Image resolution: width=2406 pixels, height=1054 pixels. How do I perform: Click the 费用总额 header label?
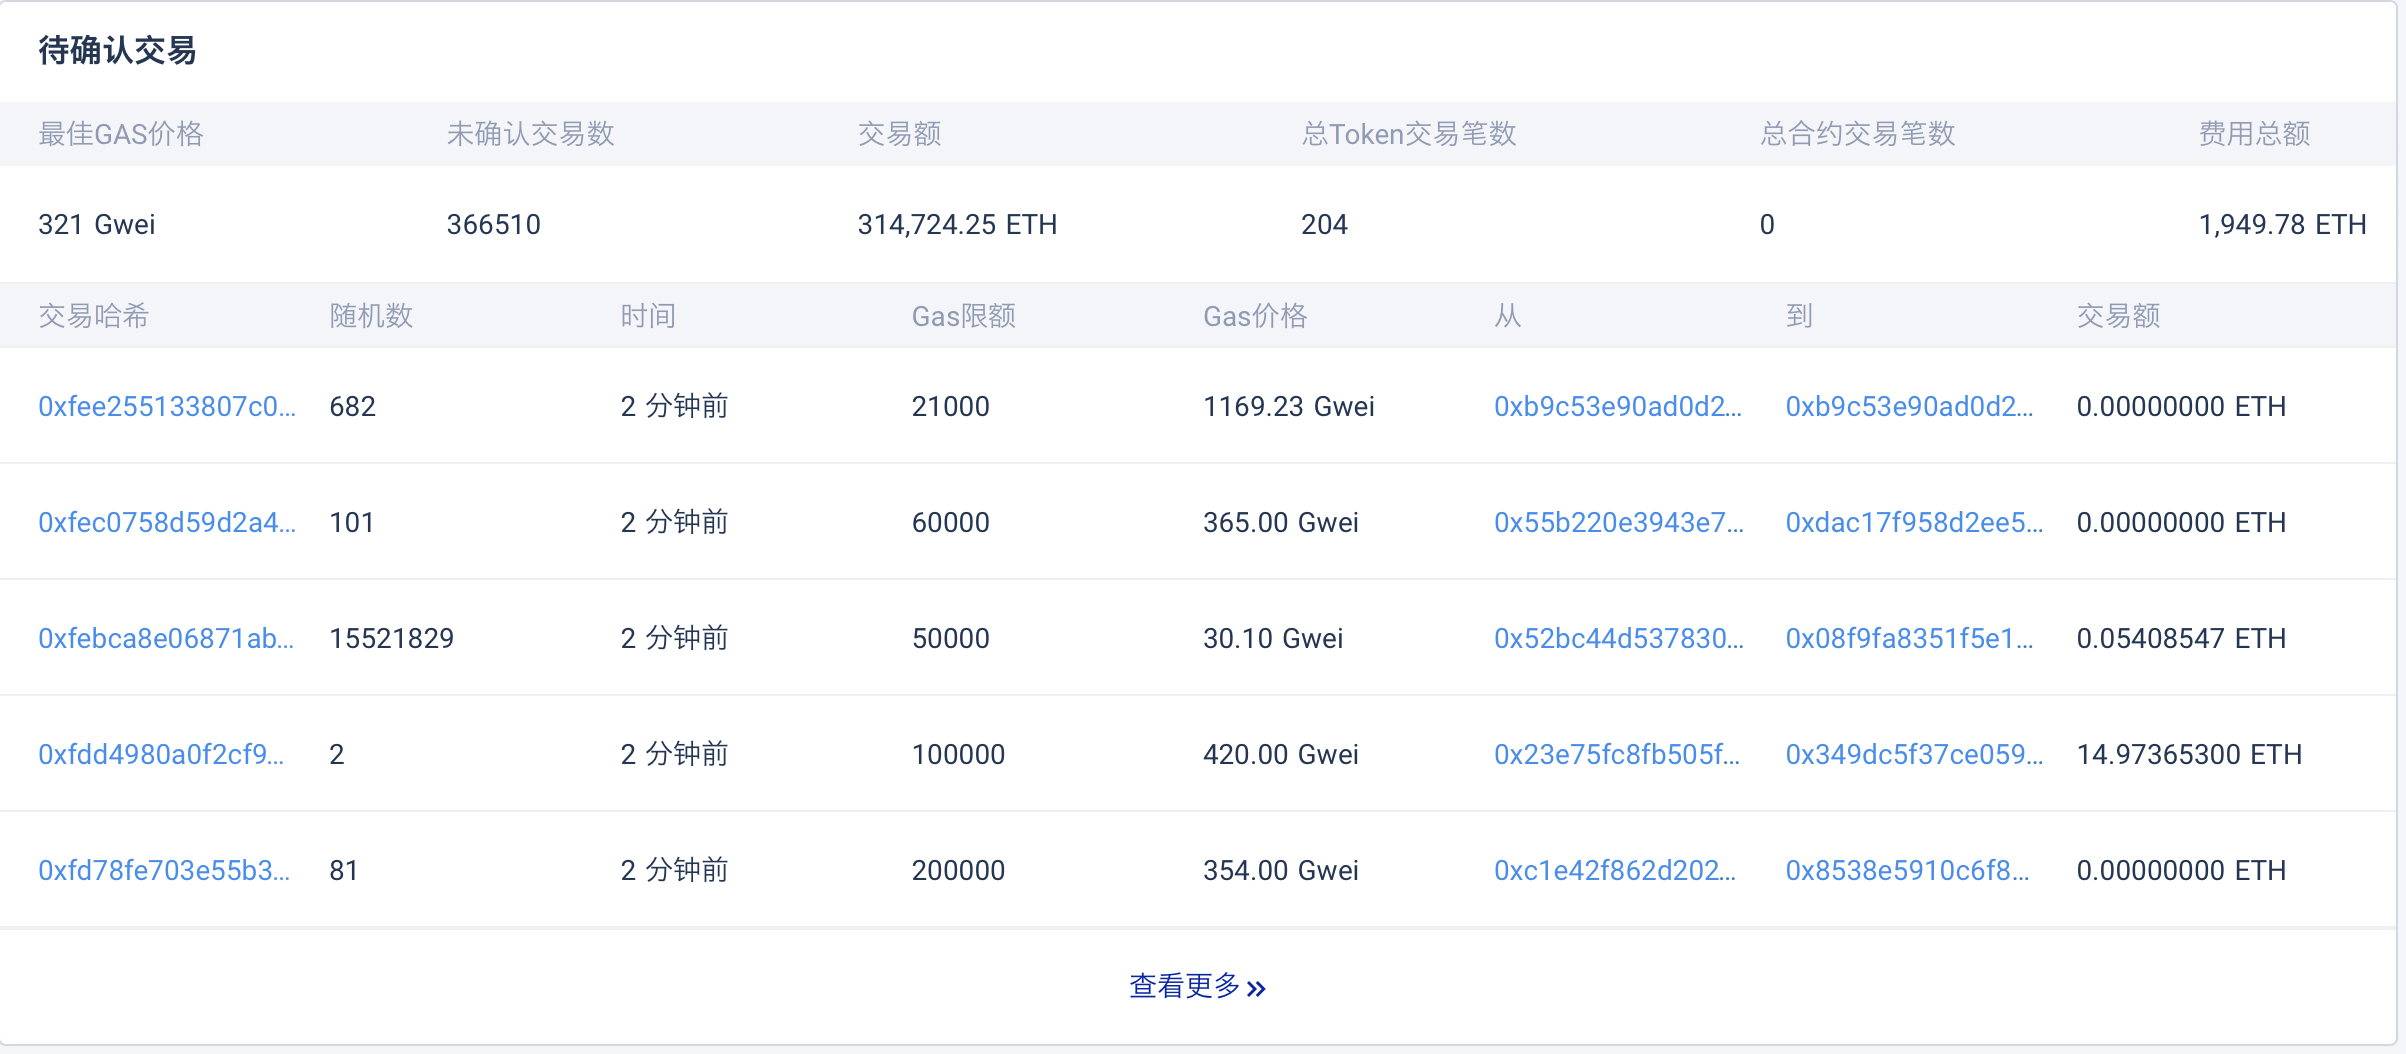(2254, 133)
